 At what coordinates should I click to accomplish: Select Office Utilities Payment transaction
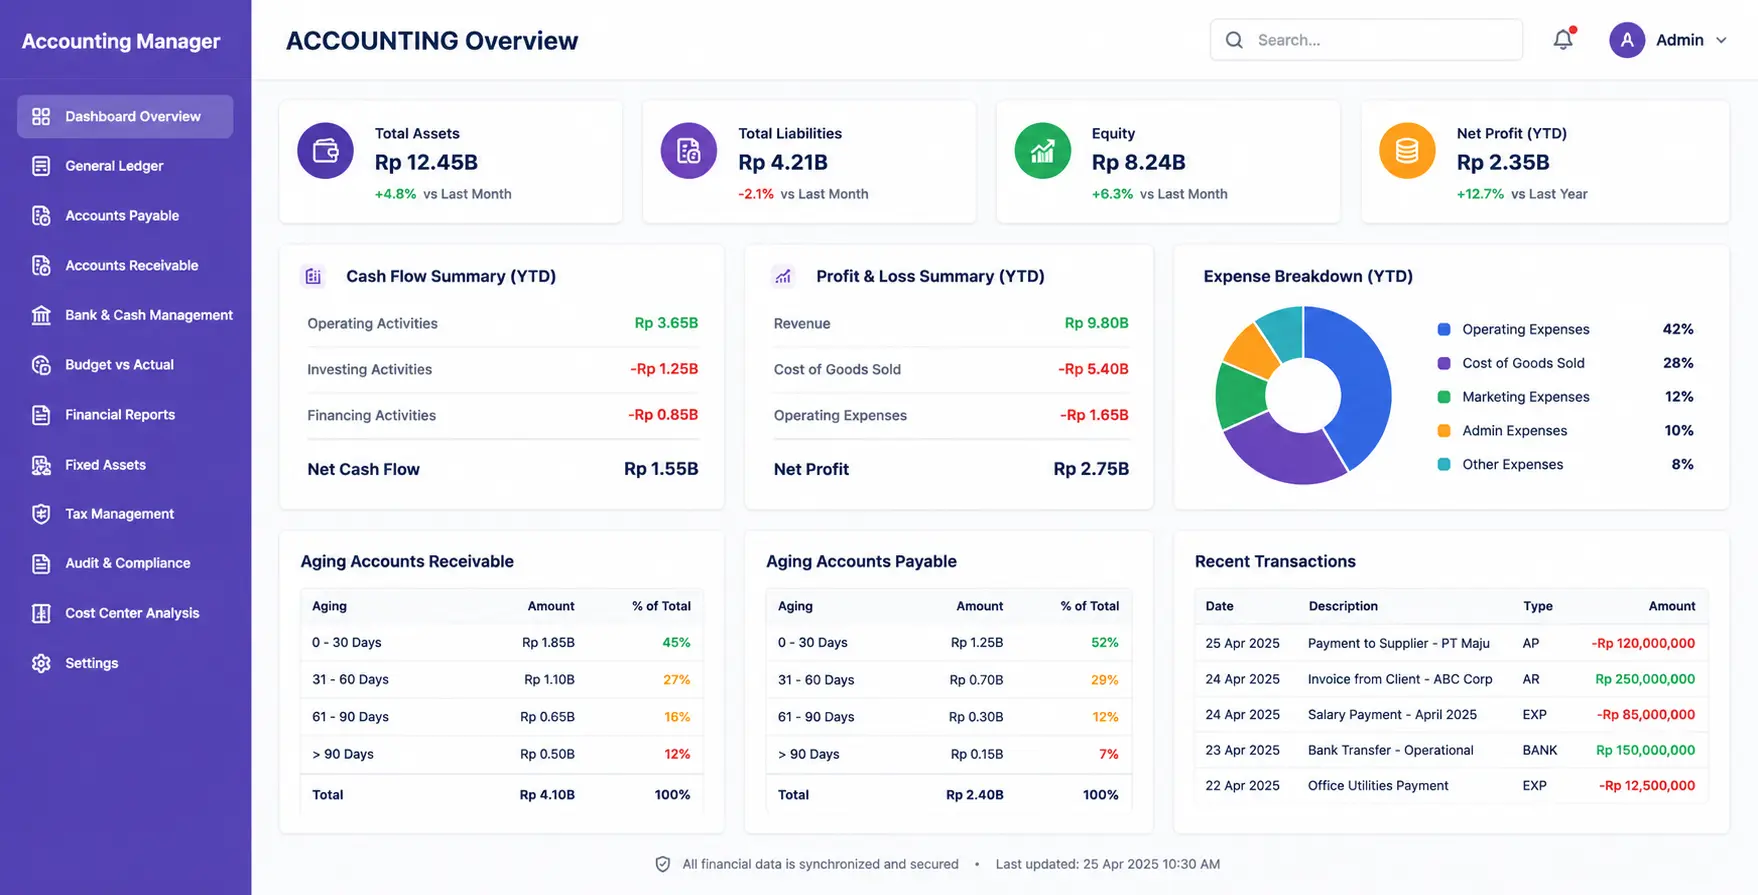pos(1451,786)
